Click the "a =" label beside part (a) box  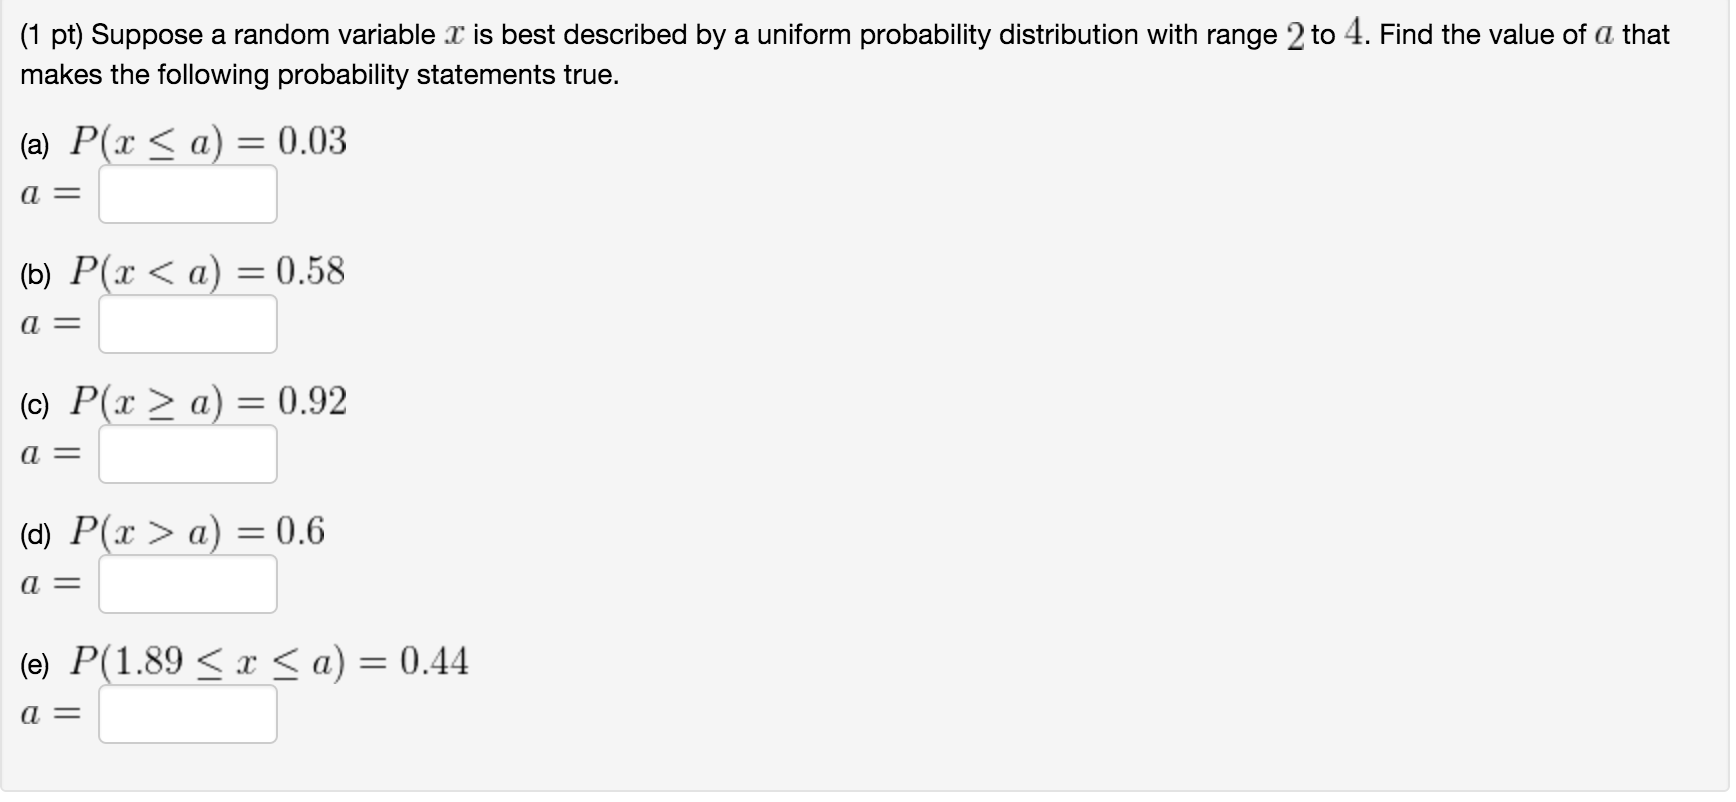pos(50,195)
